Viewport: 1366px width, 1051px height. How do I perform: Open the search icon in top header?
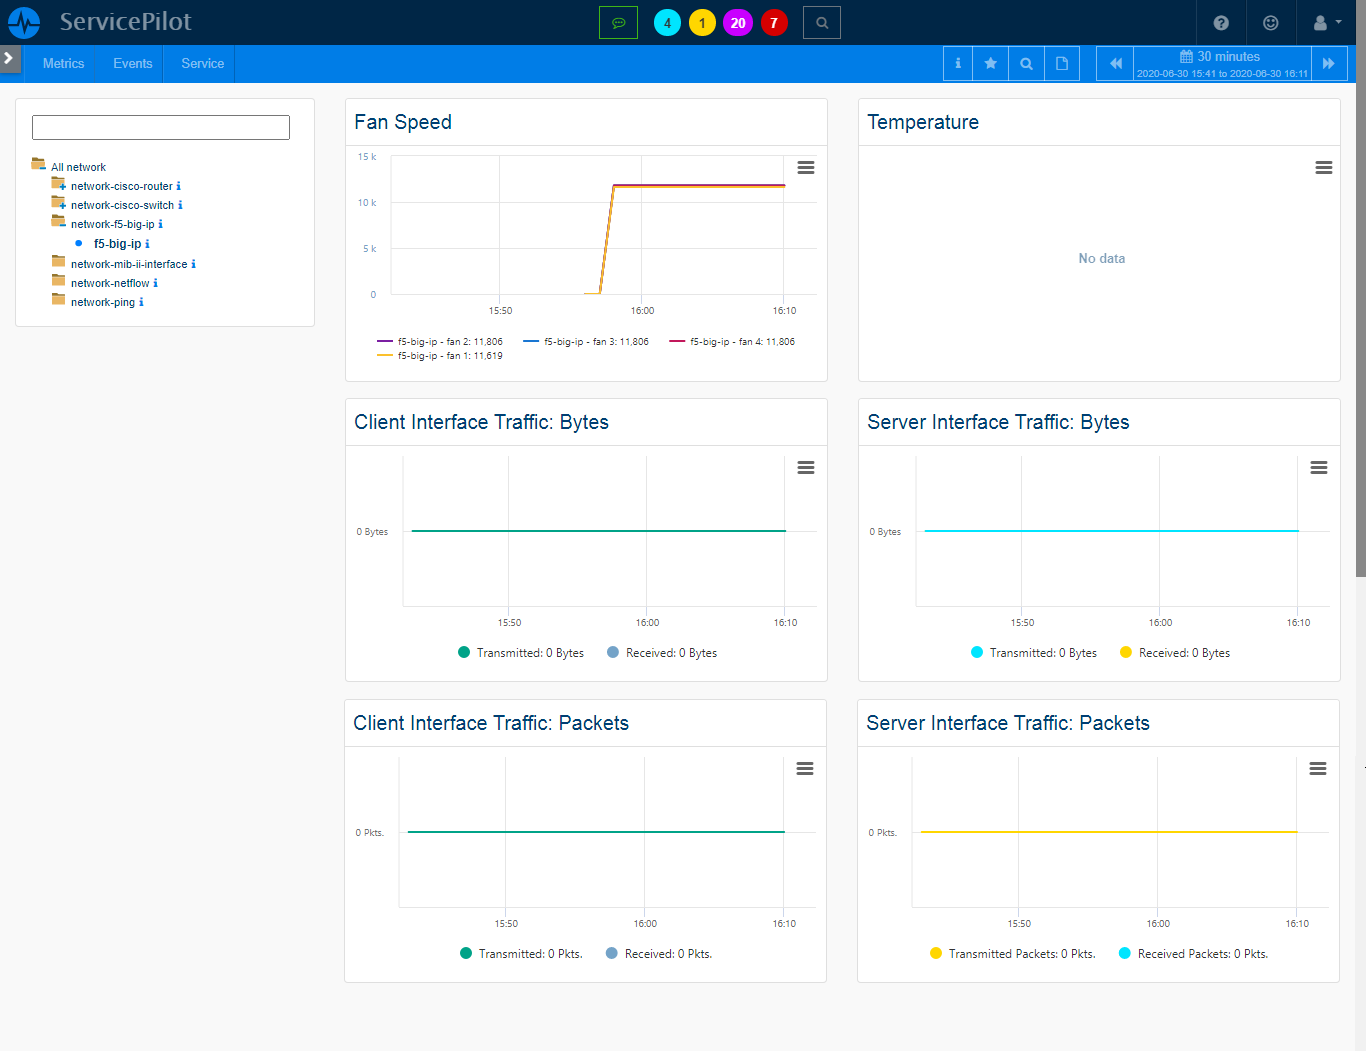(821, 22)
